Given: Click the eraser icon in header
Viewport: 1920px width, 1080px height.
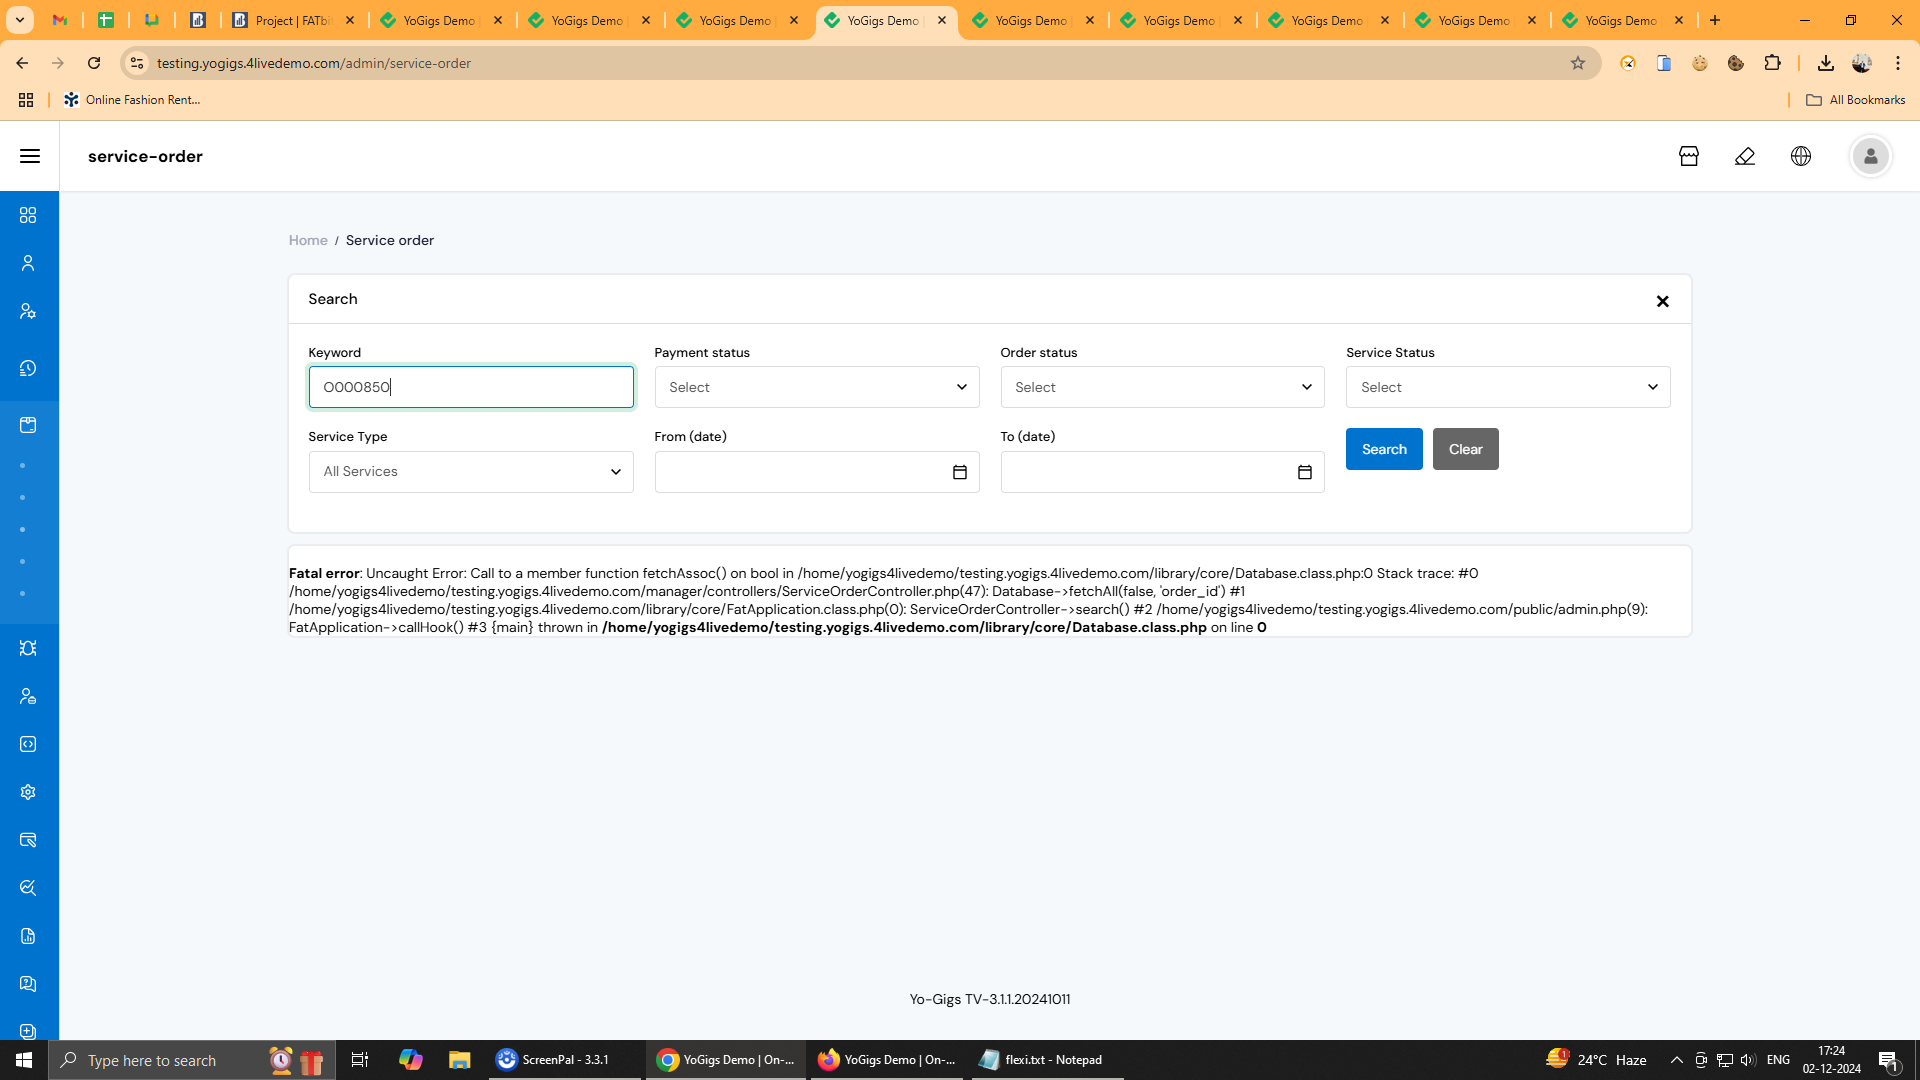Looking at the screenshot, I should coord(1745,156).
